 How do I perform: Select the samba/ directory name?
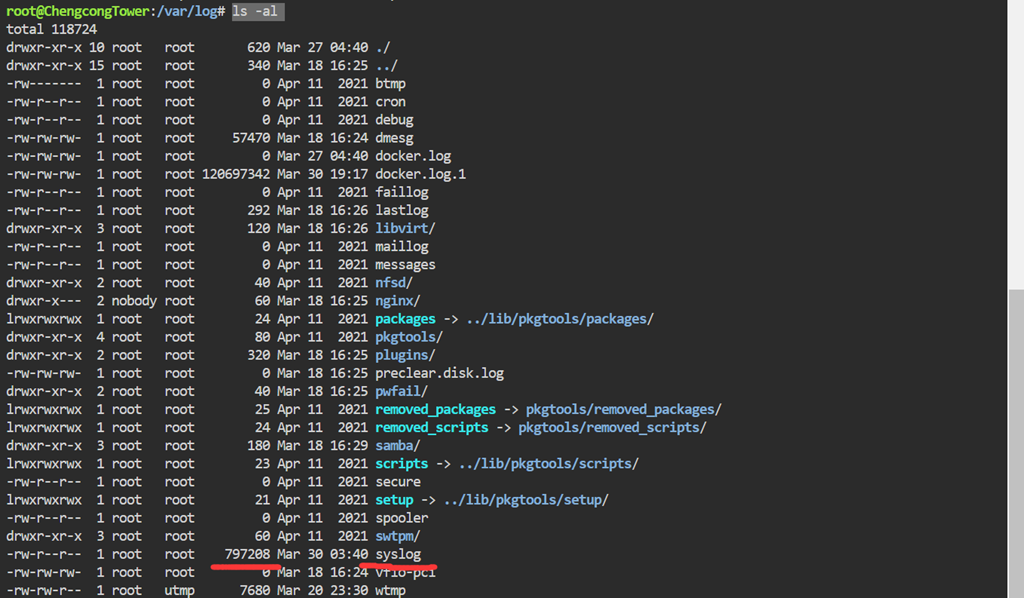(x=398, y=445)
